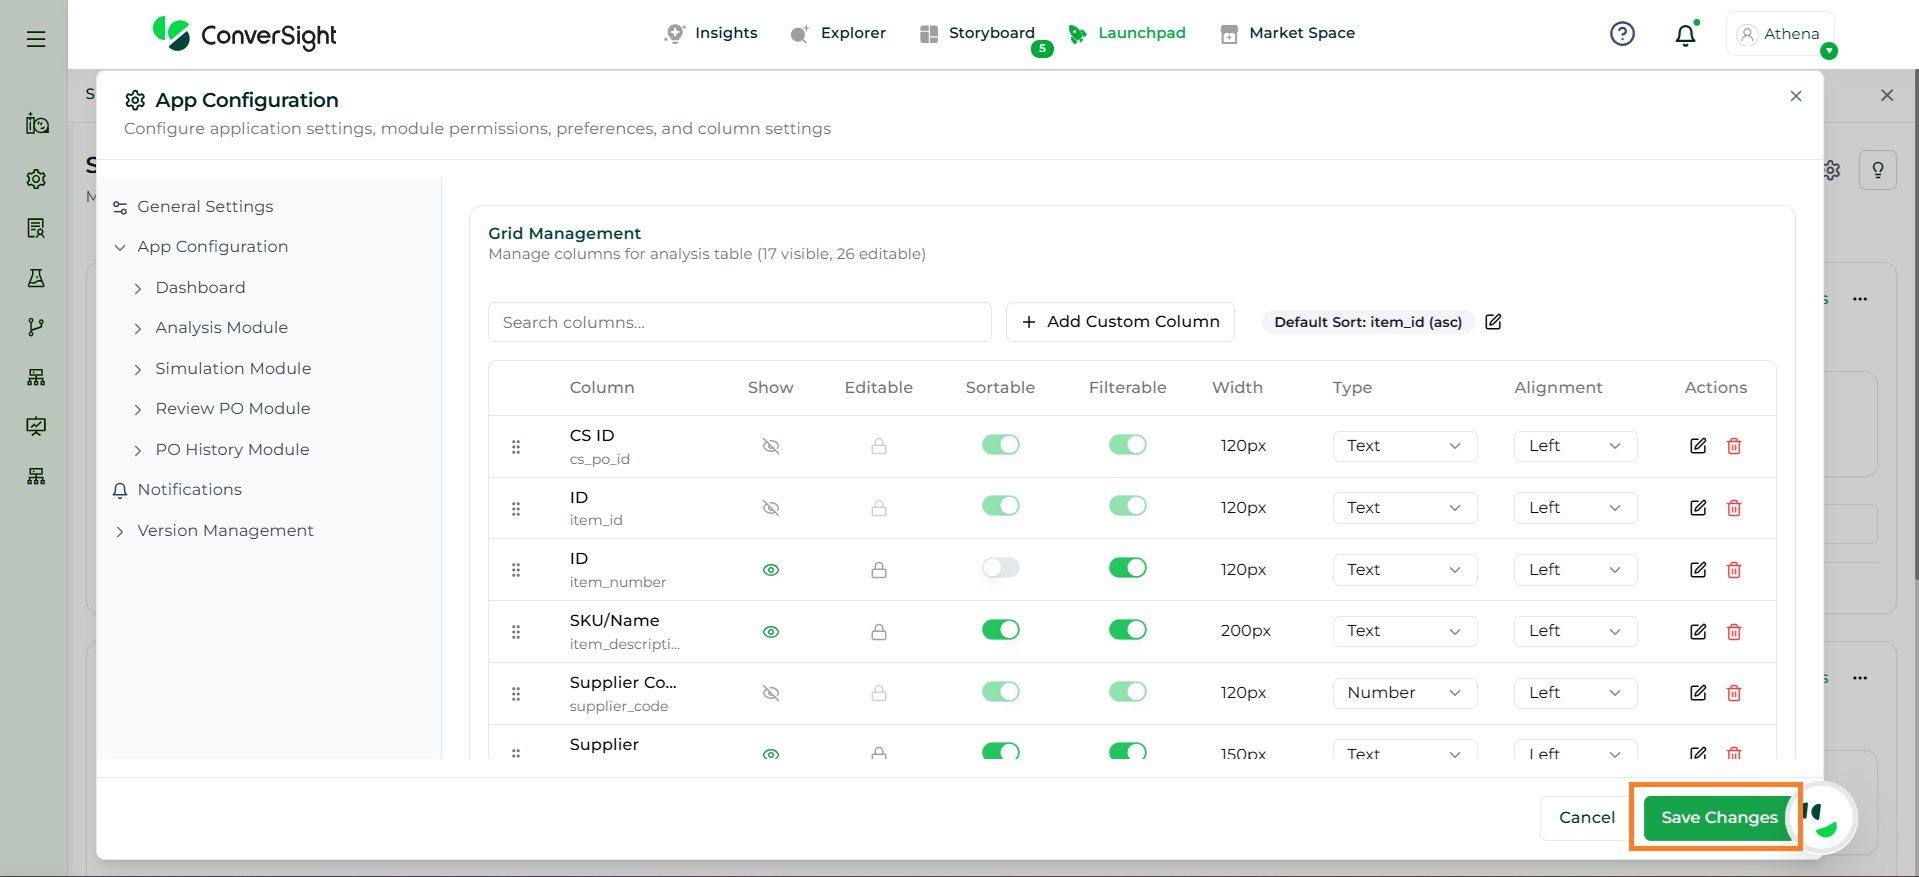Open Type dropdown for Supplier Code row
This screenshot has width=1919, height=877.
pos(1404,693)
